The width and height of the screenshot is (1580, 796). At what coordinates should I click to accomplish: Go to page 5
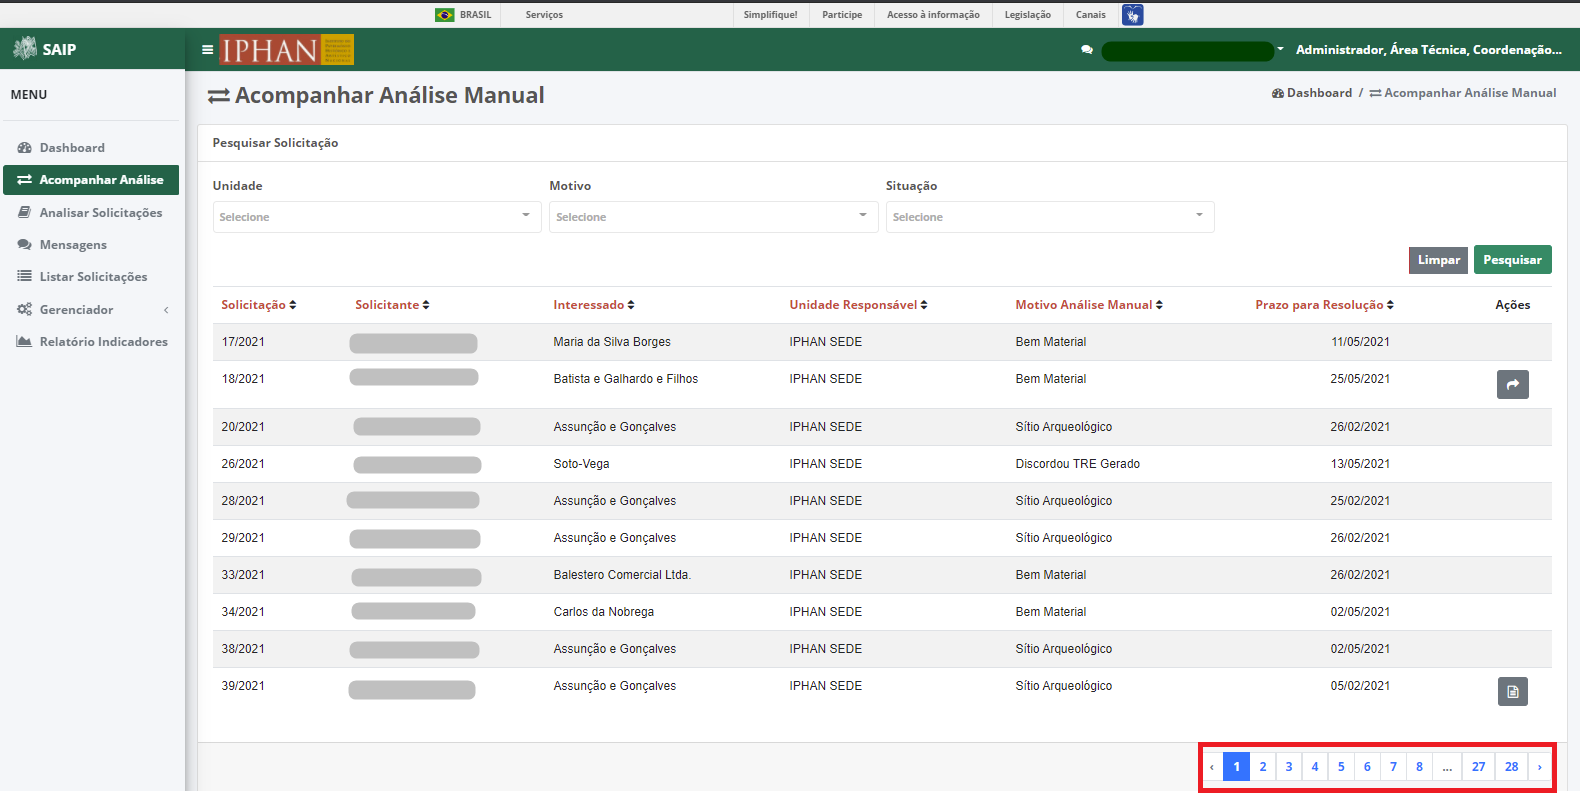click(x=1341, y=767)
